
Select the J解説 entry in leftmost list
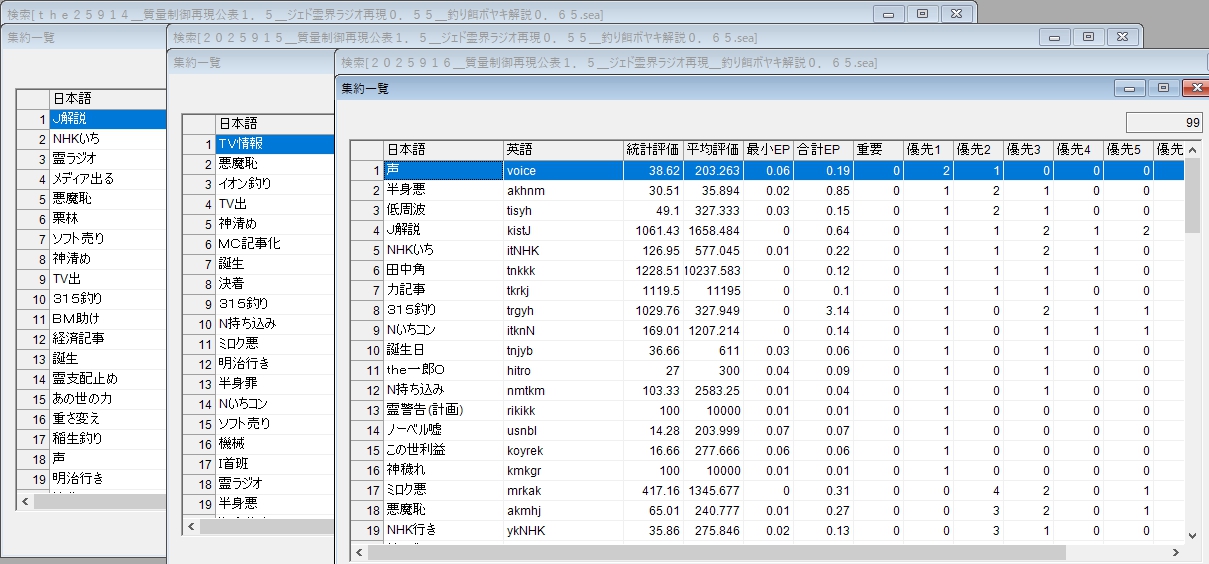[106, 119]
